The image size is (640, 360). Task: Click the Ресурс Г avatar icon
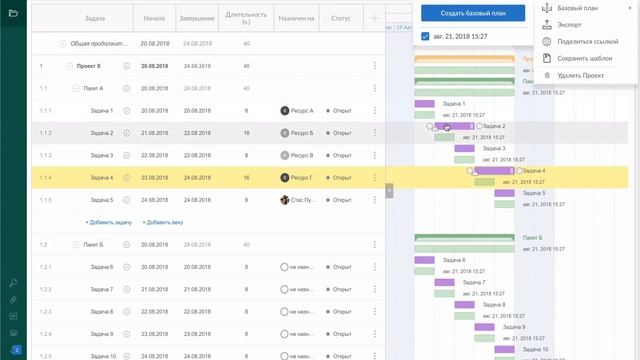click(x=284, y=178)
